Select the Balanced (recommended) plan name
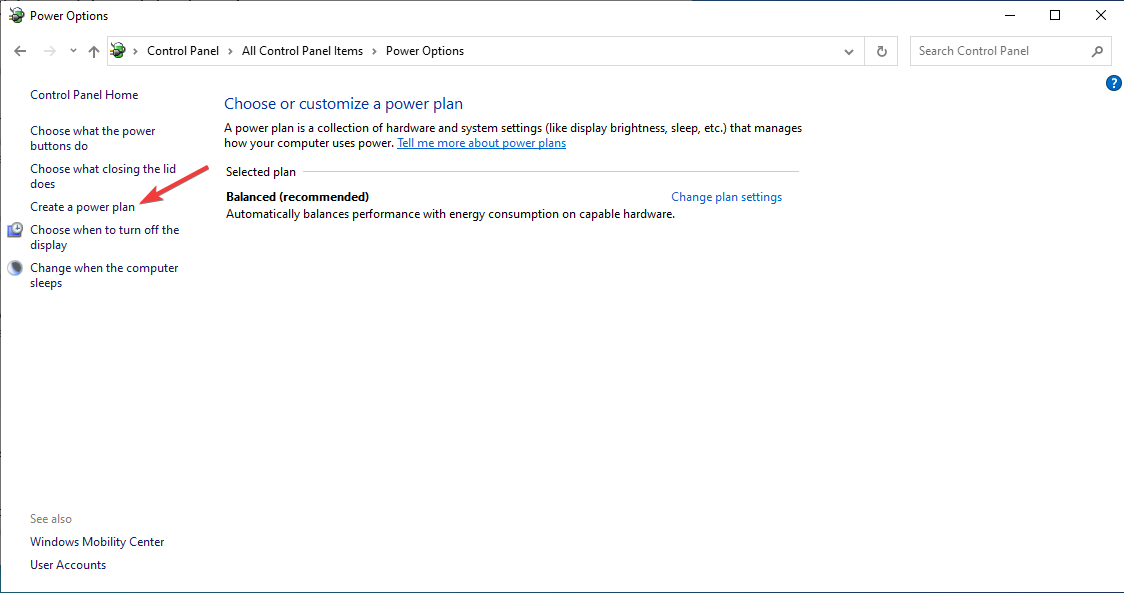The image size is (1124, 593). 297,196
